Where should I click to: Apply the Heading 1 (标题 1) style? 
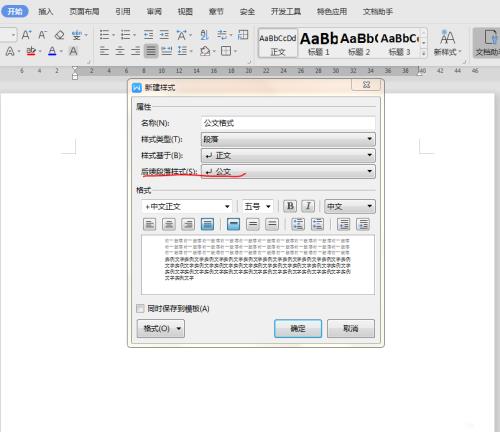[319, 43]
